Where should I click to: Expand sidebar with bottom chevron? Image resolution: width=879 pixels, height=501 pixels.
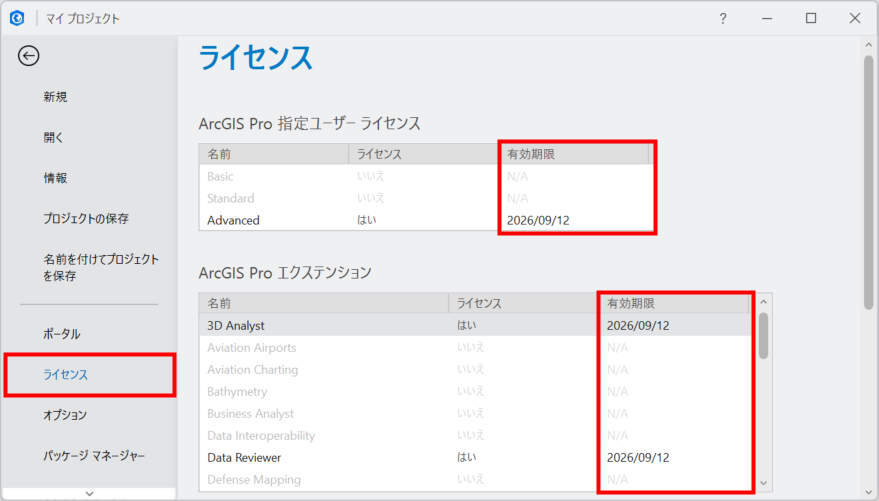90,493
